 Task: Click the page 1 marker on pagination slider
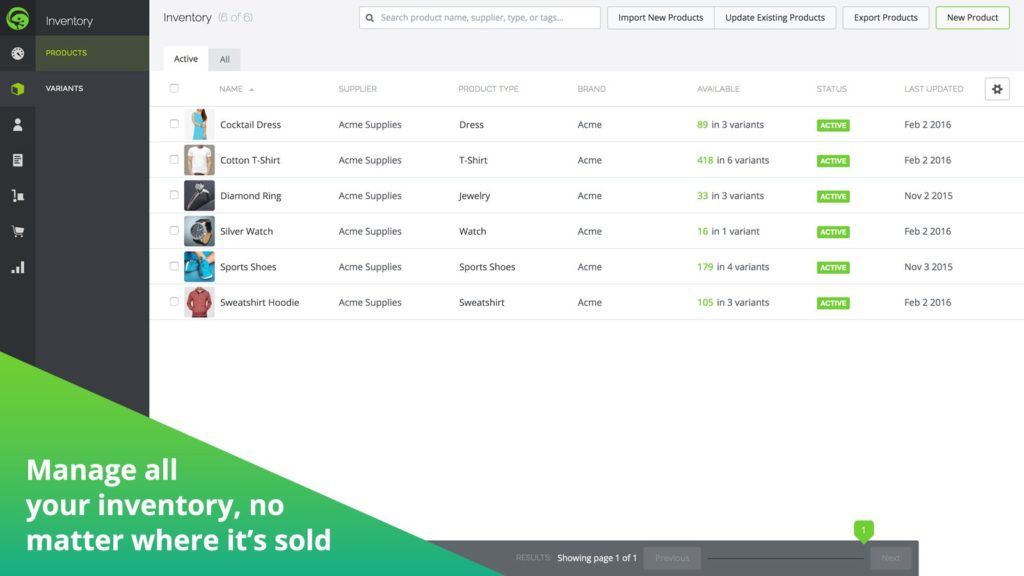tap(863, 530)
